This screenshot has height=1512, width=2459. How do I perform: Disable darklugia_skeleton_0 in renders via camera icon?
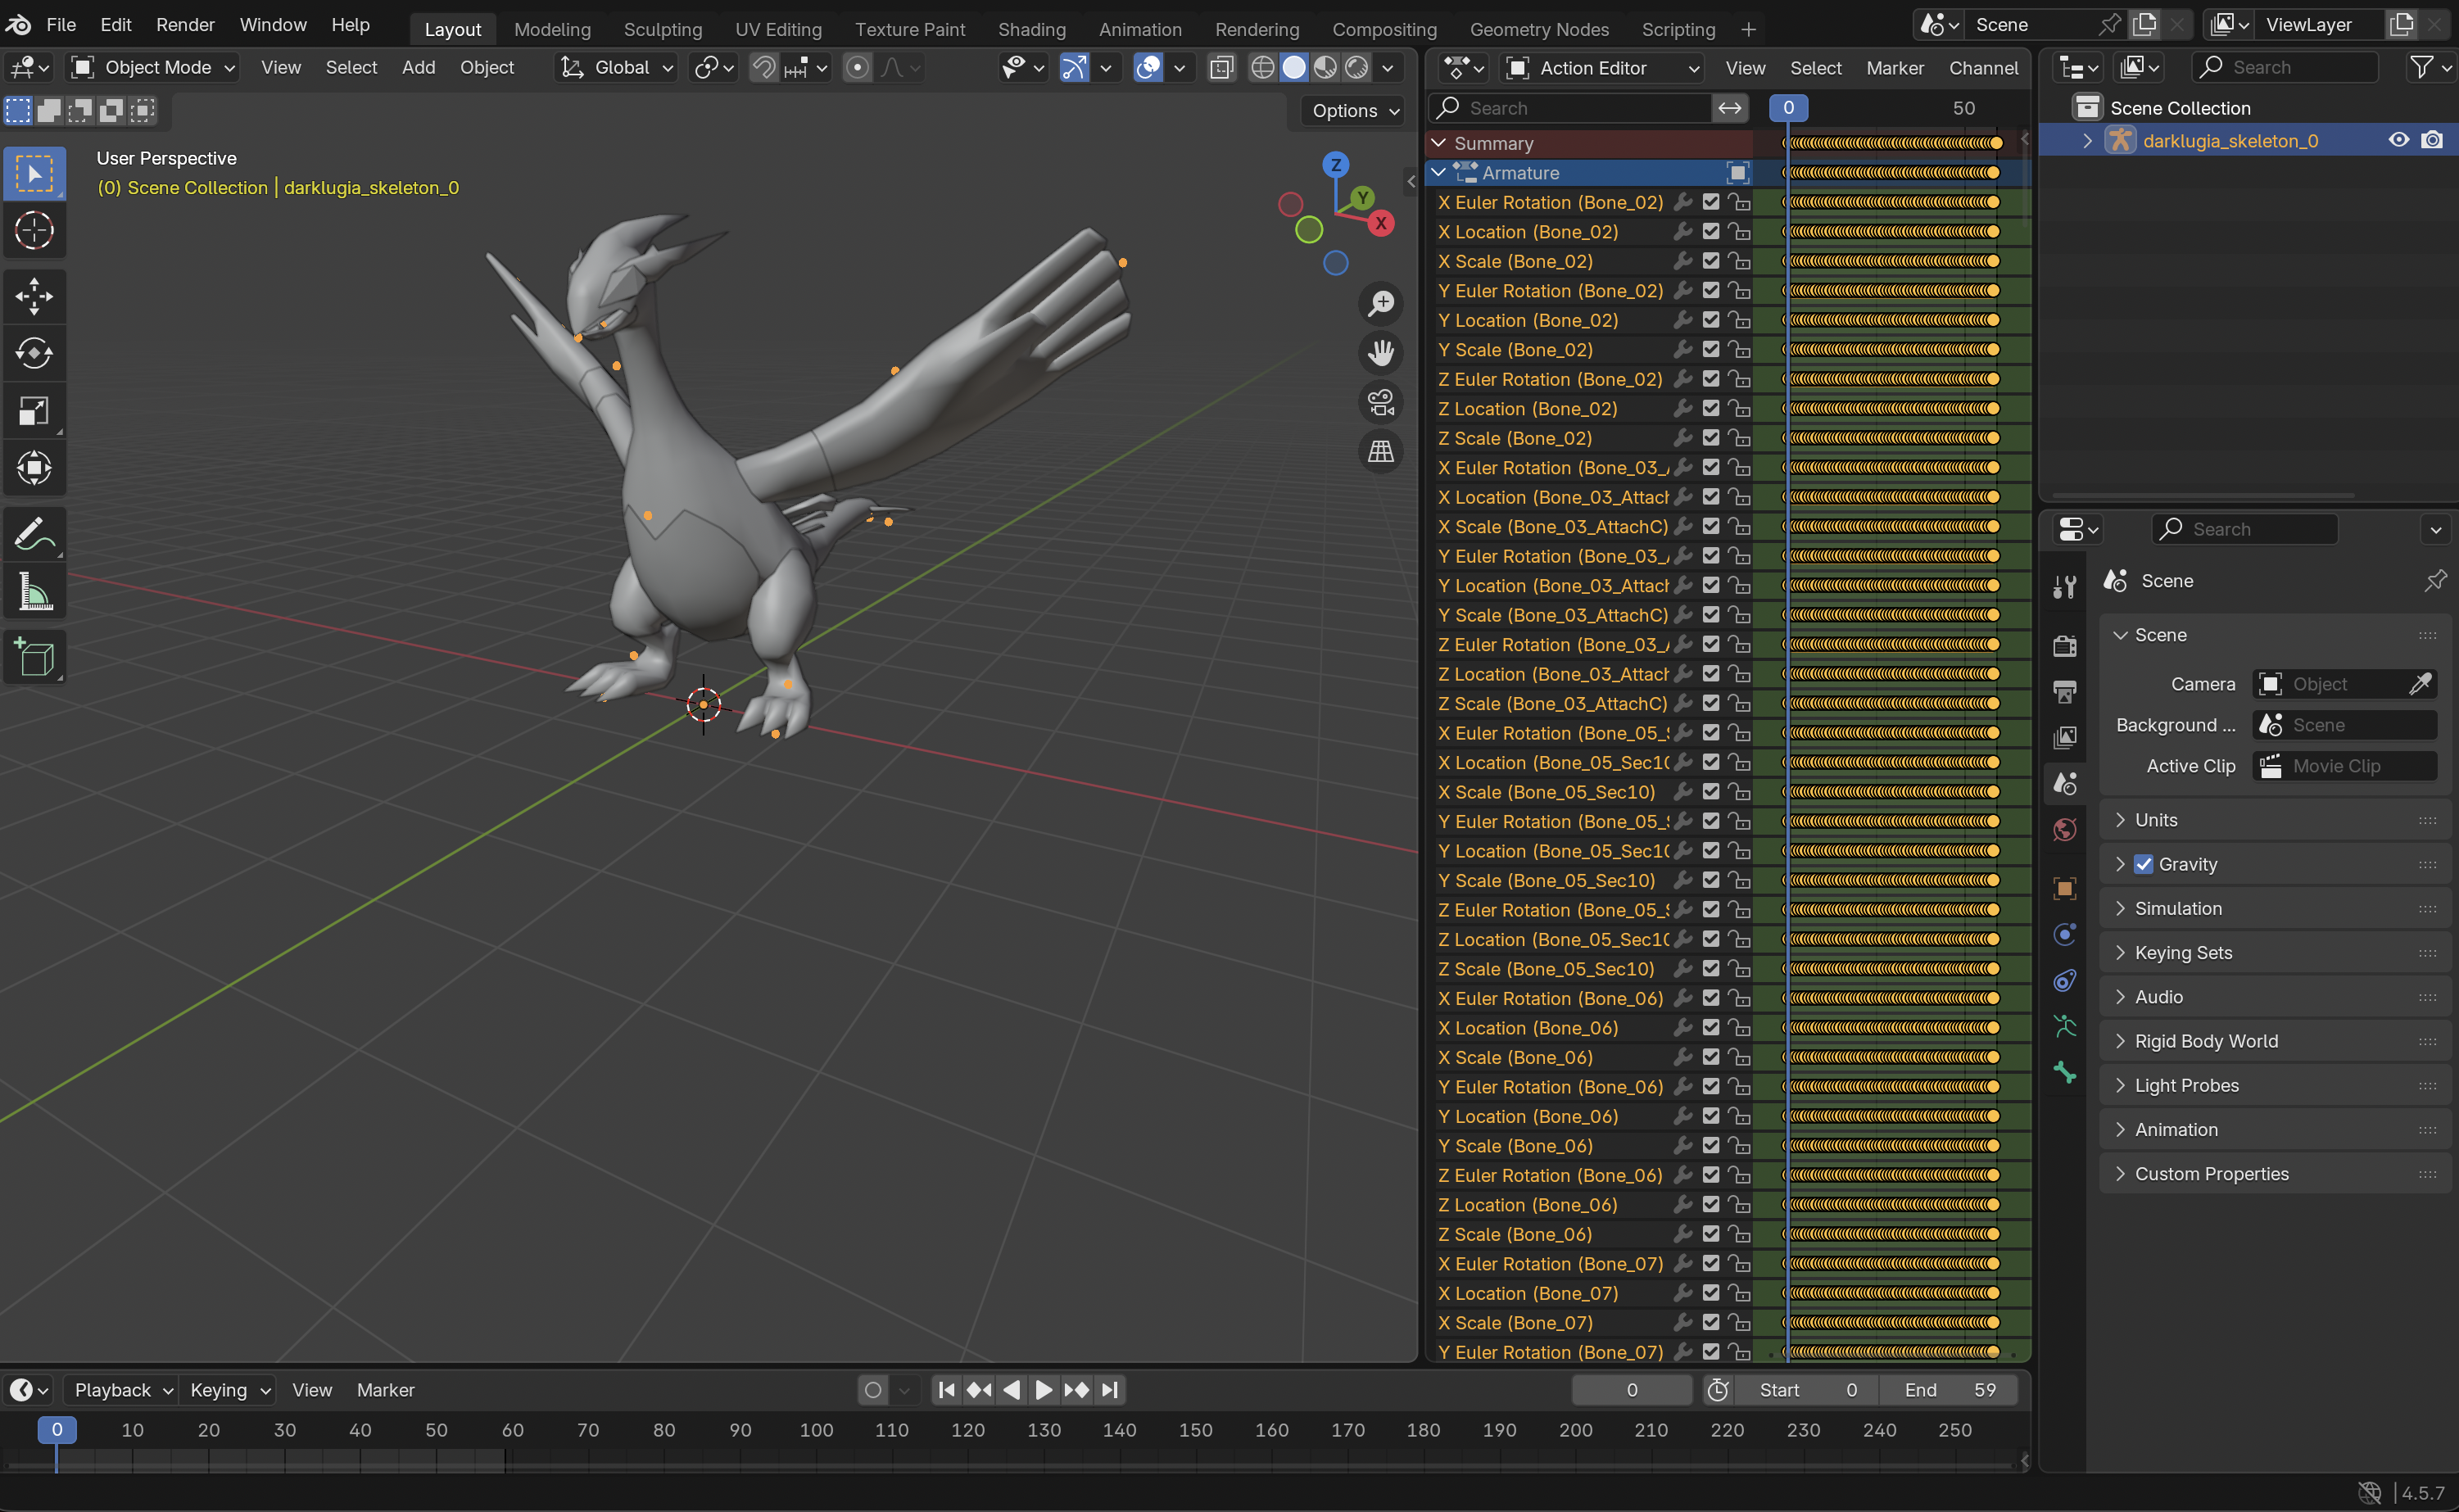(2432, 140)
